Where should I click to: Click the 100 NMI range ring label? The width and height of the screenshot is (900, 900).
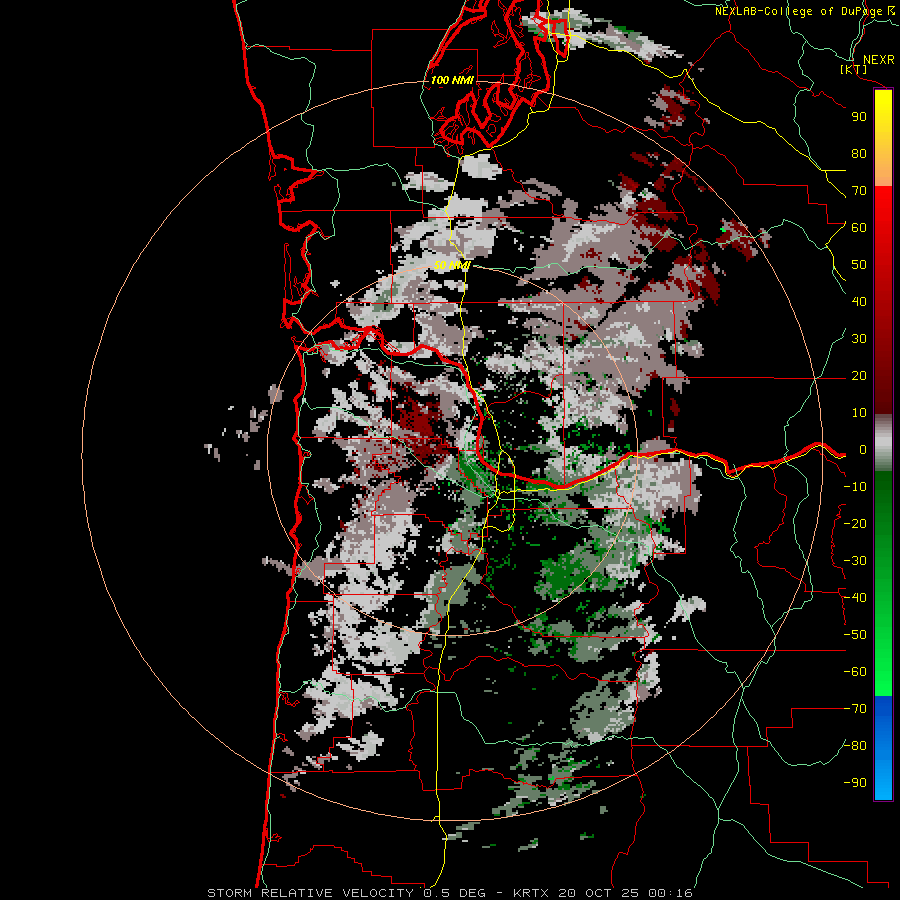452,80
